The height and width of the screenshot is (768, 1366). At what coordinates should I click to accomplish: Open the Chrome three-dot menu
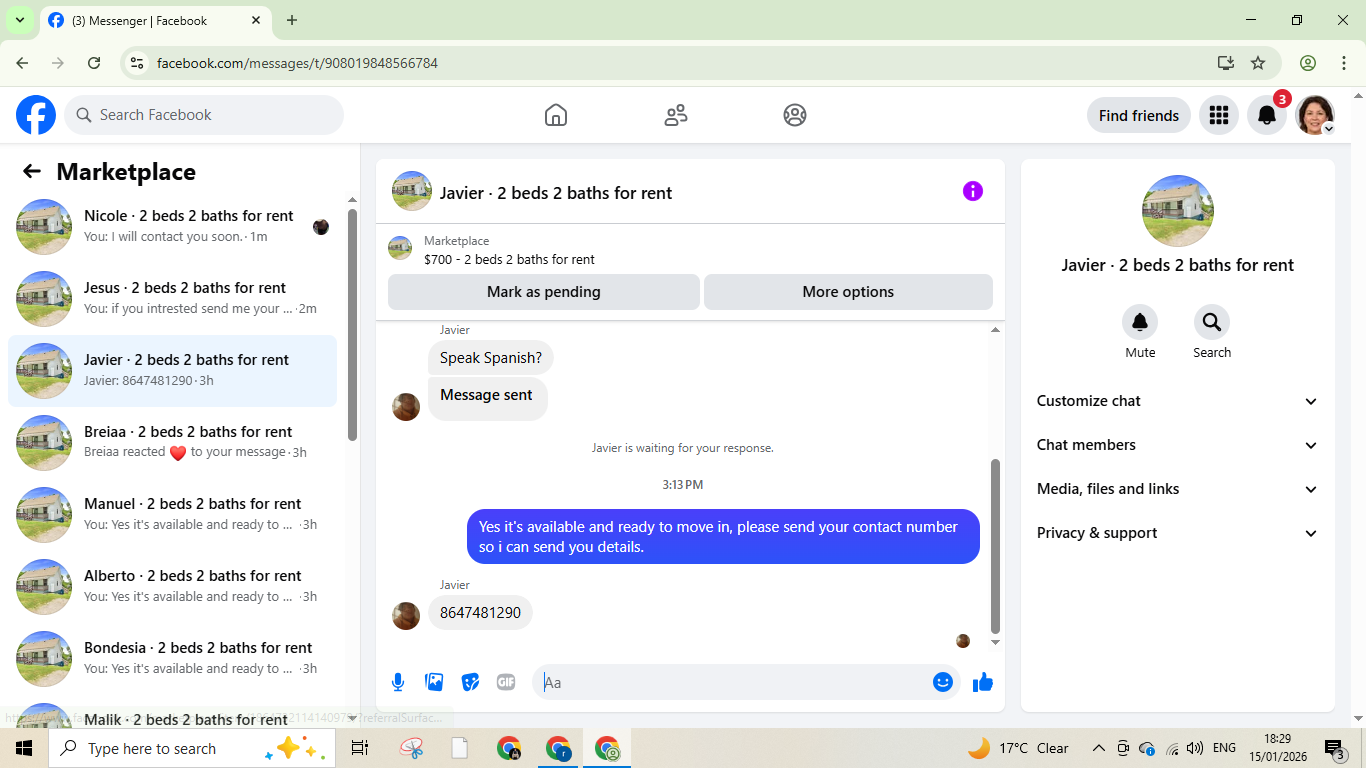[x=1344, y=63]
